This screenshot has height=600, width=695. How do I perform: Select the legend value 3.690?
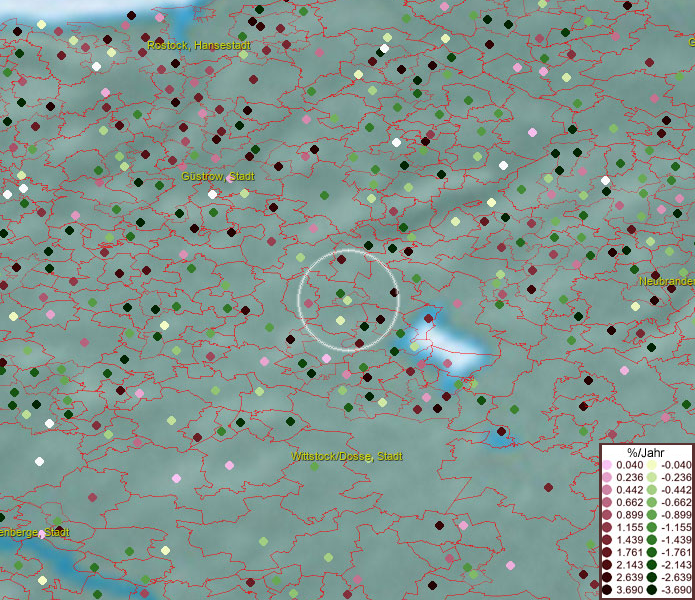(629, 590)
